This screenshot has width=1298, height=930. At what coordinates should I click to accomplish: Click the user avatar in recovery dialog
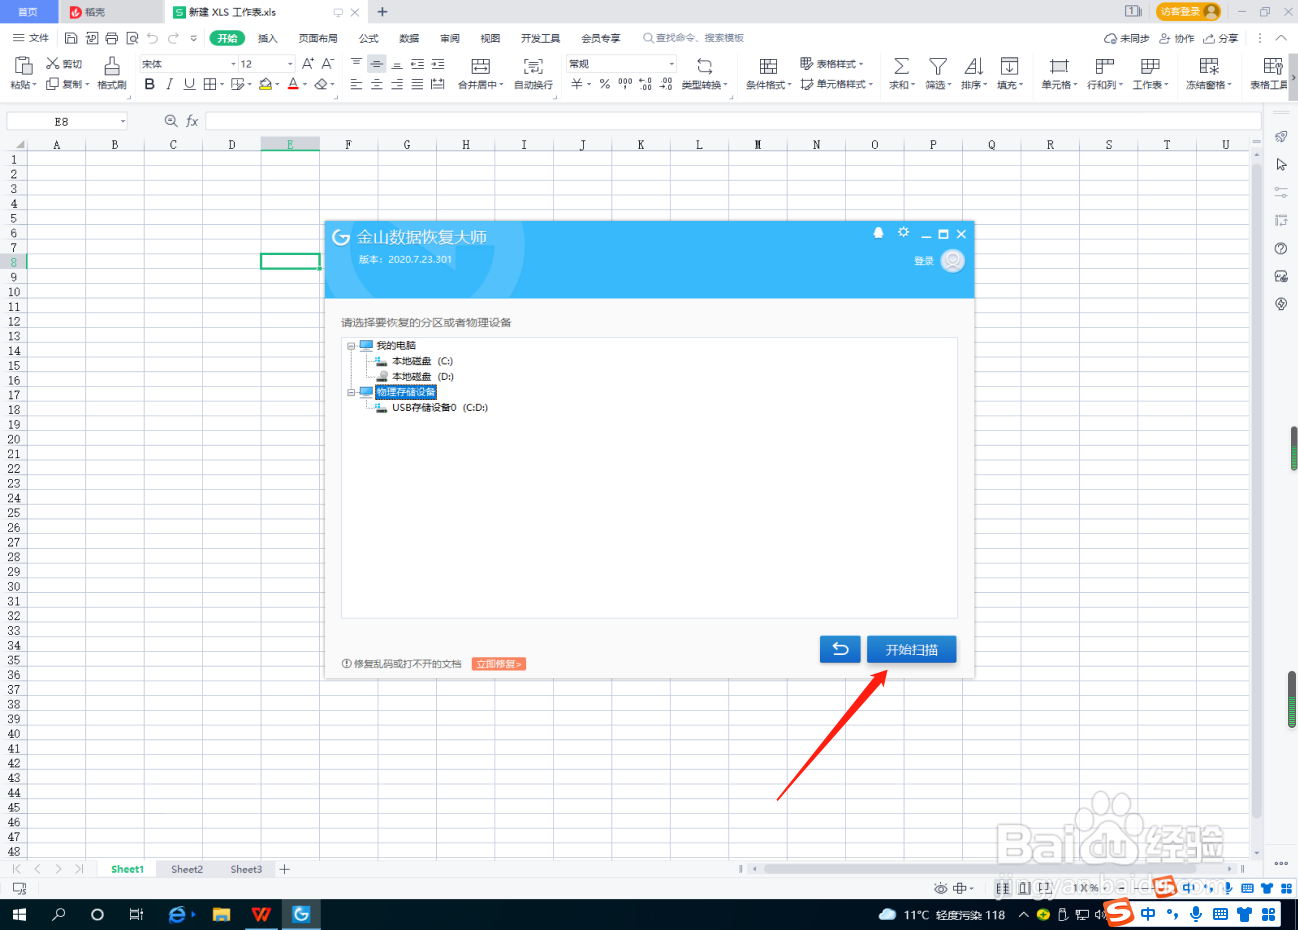[x=953, y=261]
